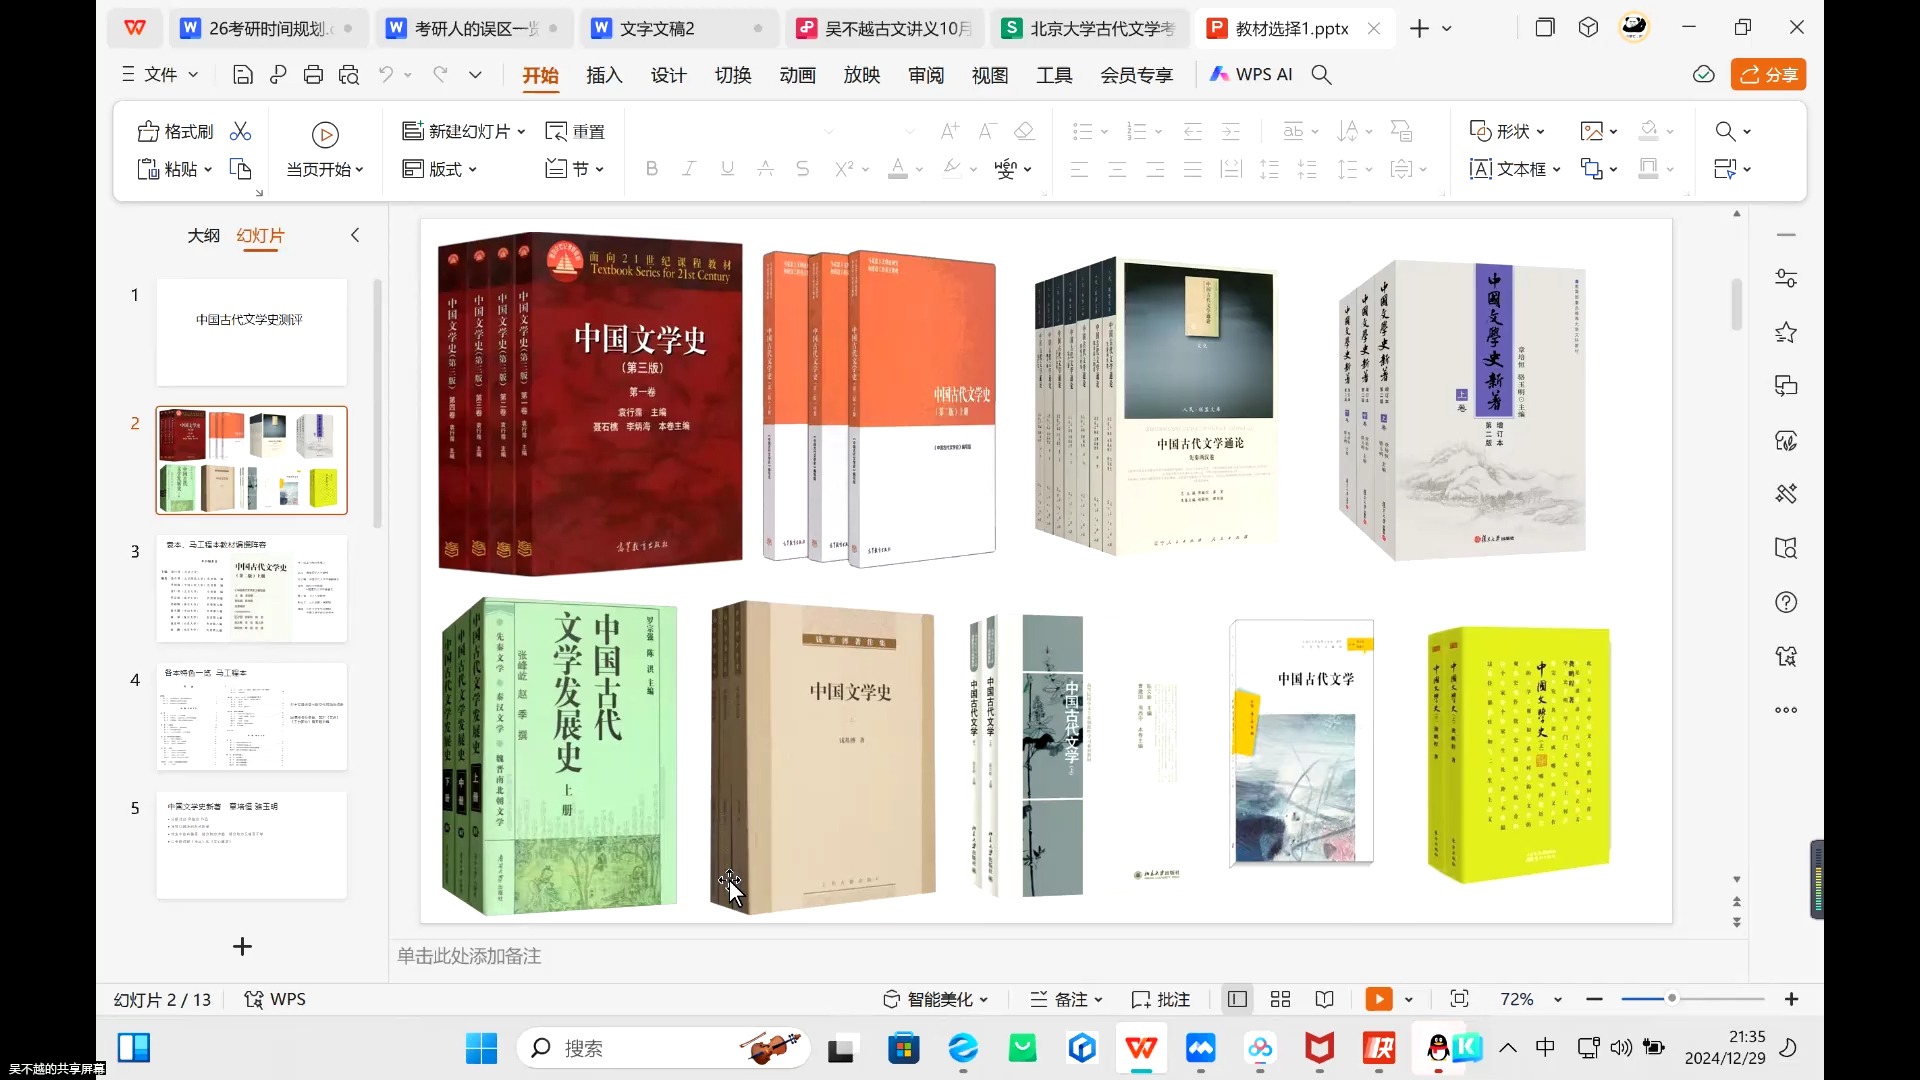The height and width of the screenshot is (1080, 1920).
Task: Adjust the zoom slider handle
Action: [x=1671, y=999]
